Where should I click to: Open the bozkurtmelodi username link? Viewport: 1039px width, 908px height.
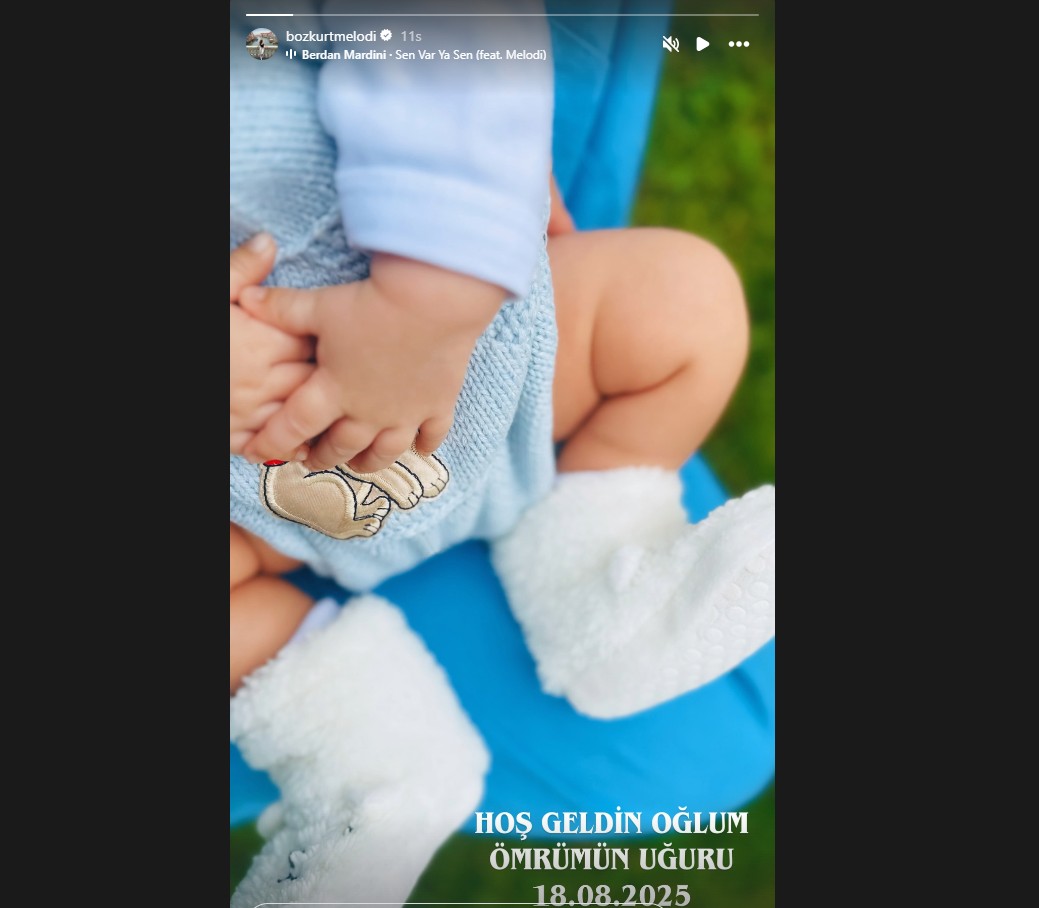pos(331,36)
